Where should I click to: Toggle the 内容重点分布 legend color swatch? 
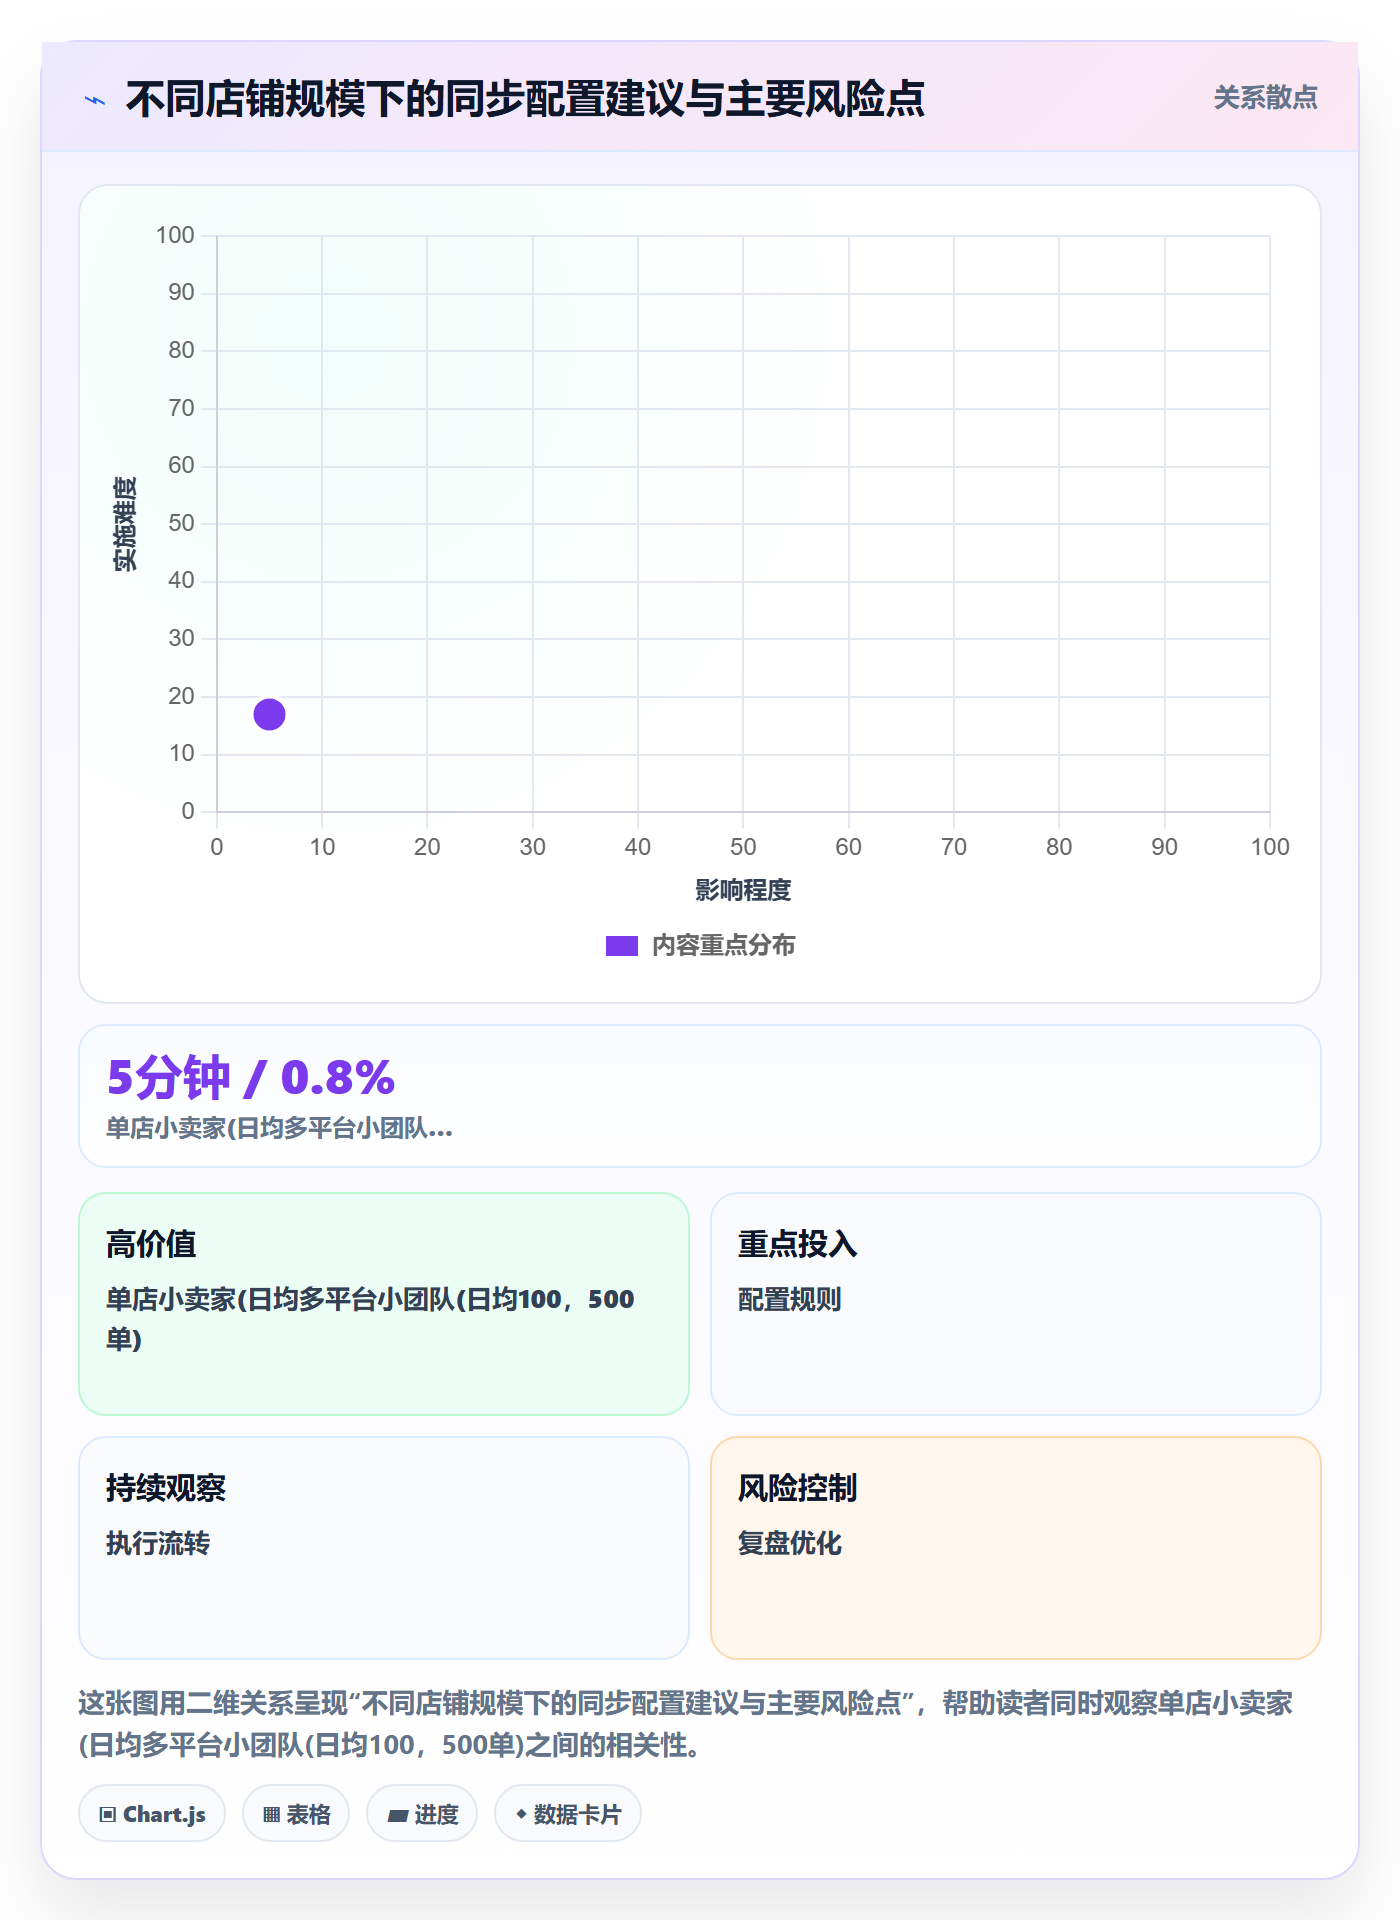click(x=621, y=946)
